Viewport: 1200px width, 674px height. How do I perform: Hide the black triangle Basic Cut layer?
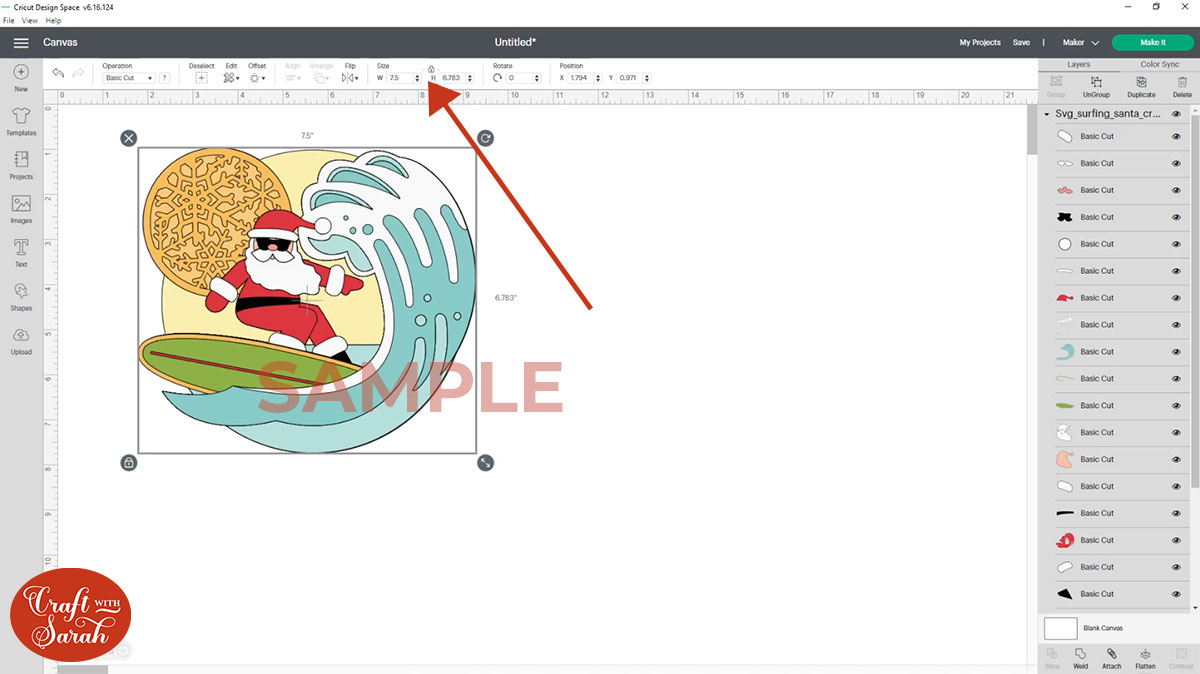1176,594
